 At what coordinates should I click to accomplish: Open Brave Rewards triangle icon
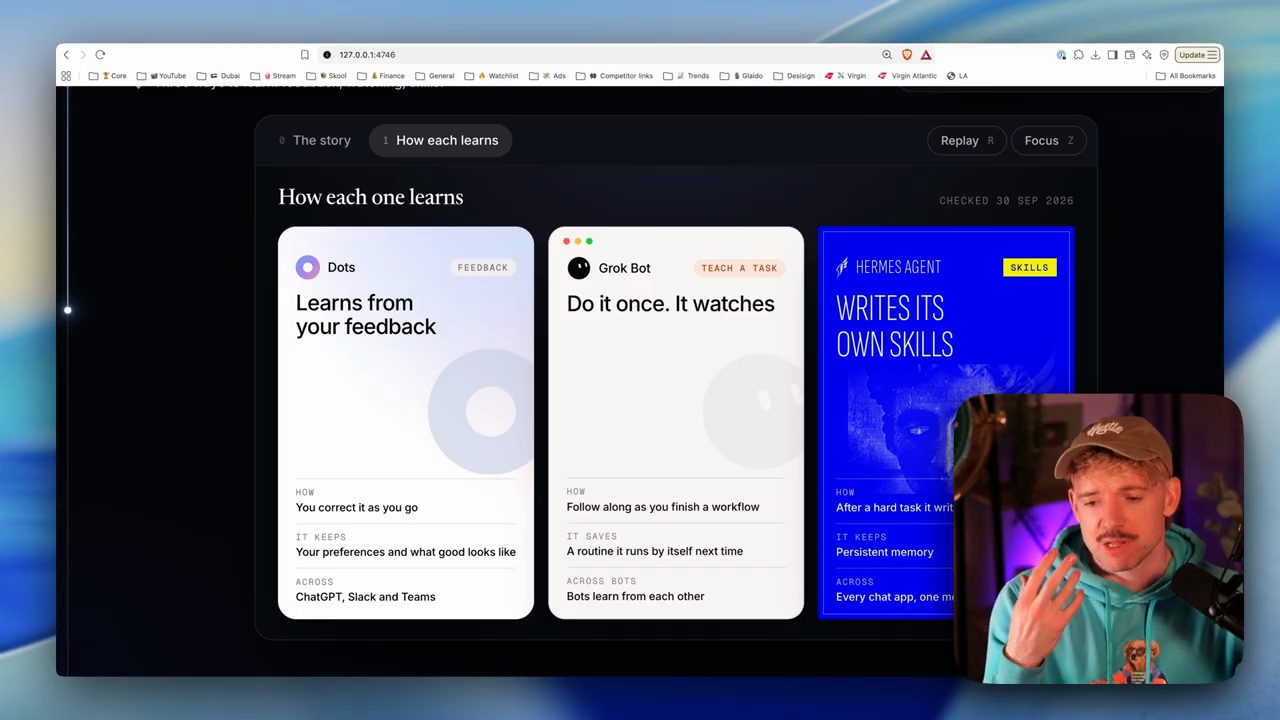pos(926,55)
